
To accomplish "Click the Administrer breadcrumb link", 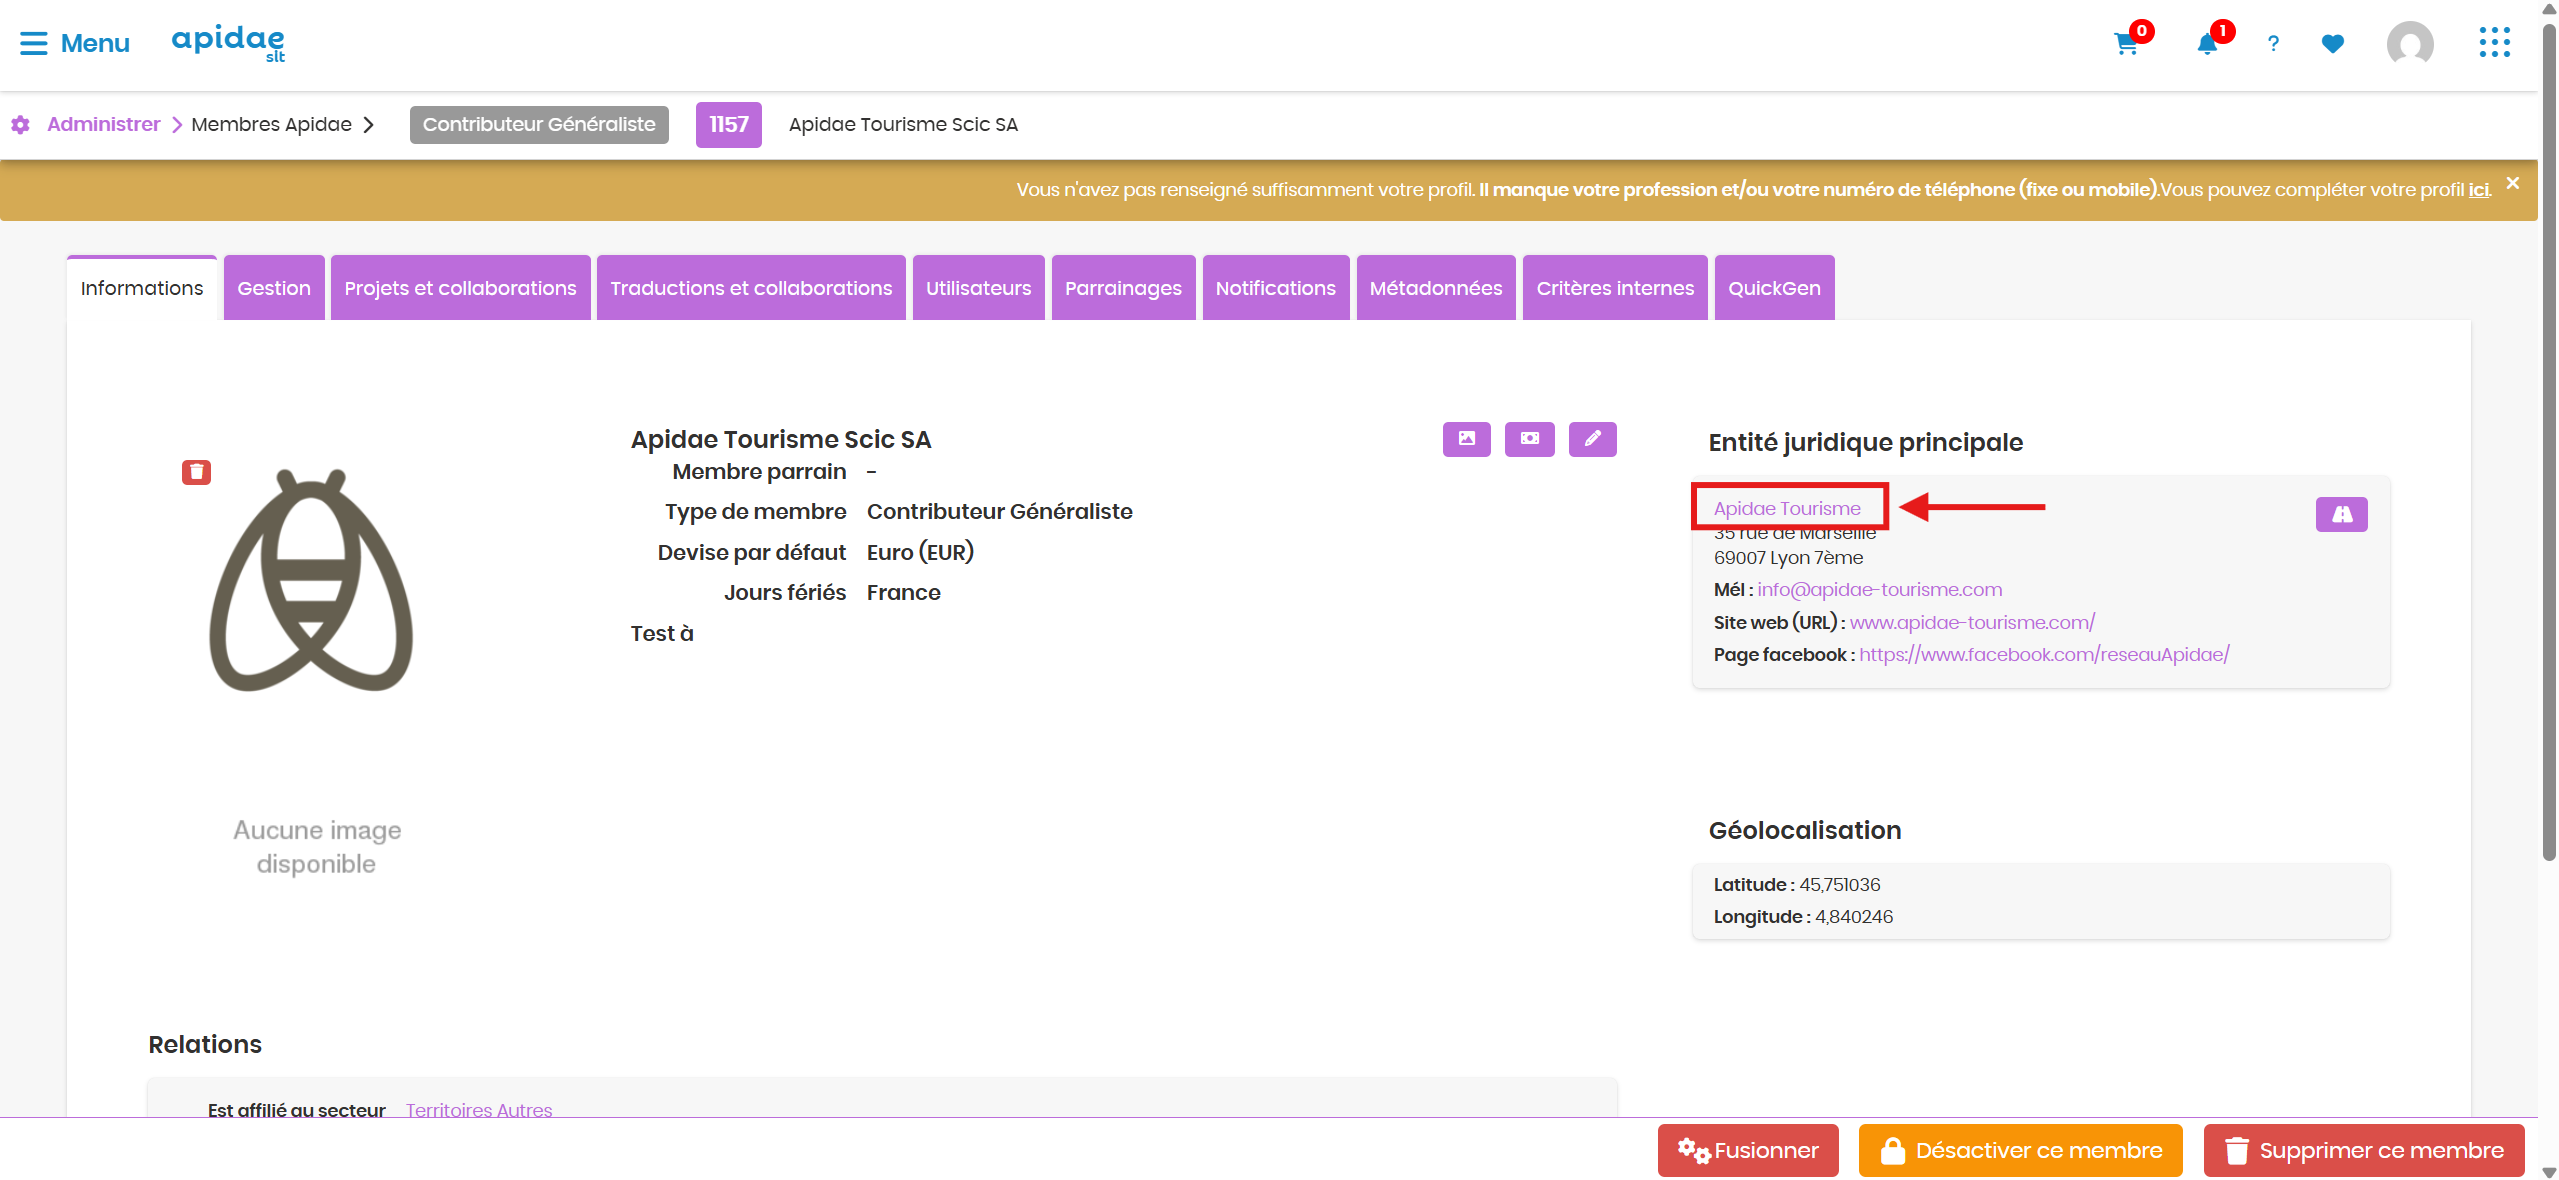I will tap(103, 125).
